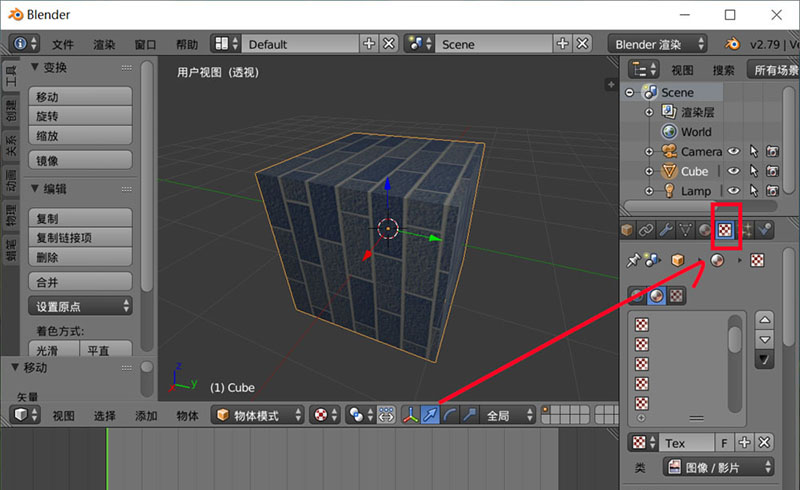
Task: Toggle Camera visibility eye icon
Action: click(734, 151)
